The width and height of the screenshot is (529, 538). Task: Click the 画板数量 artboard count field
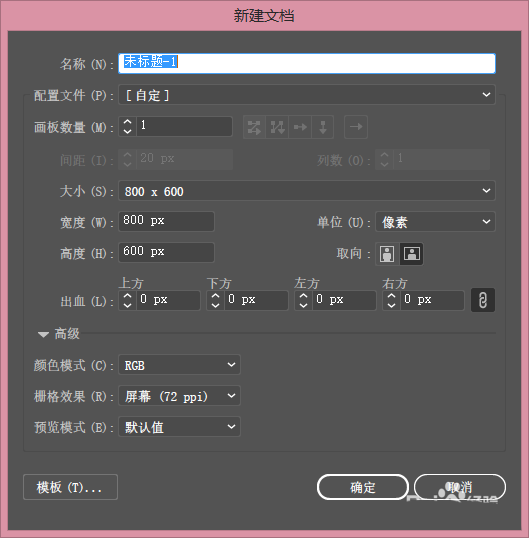coord(184,127)
